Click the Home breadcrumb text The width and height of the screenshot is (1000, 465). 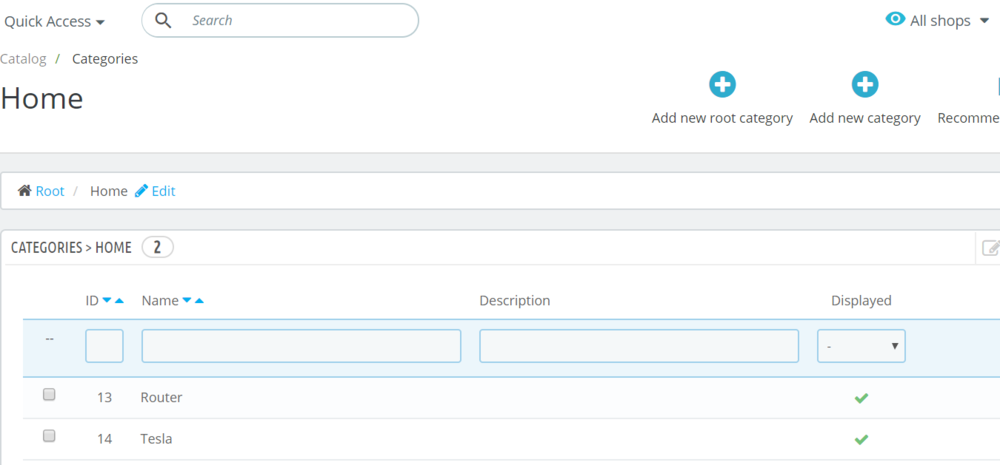[108, 191]
